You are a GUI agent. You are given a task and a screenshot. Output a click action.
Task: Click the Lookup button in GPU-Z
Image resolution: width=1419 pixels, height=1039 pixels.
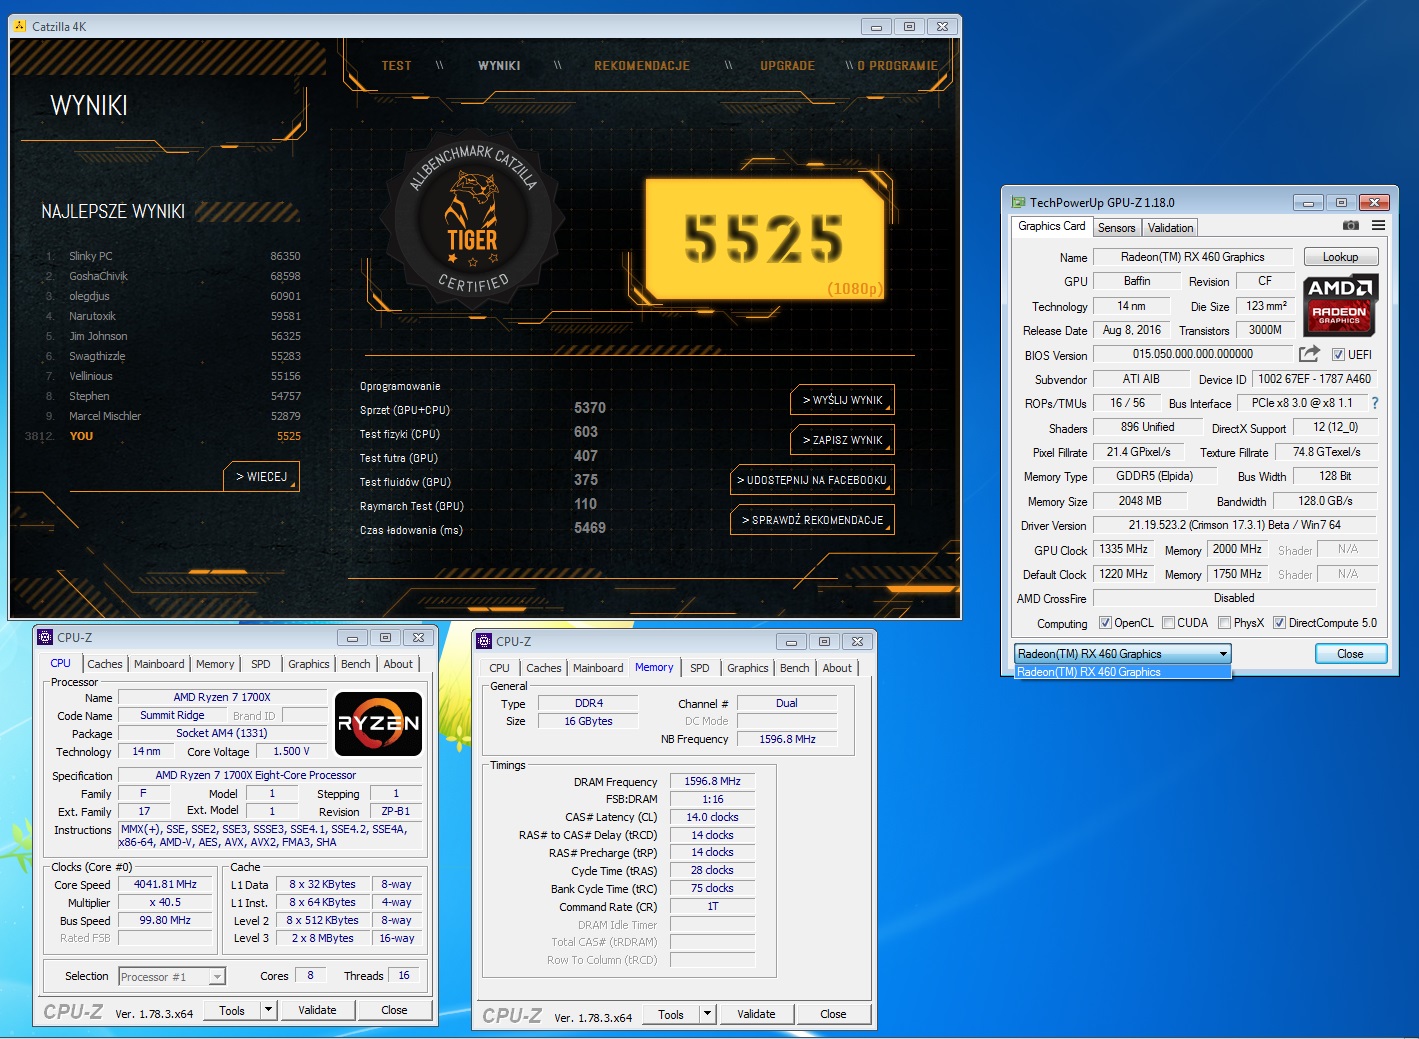pyautogui.click(x=1340, y=257)
